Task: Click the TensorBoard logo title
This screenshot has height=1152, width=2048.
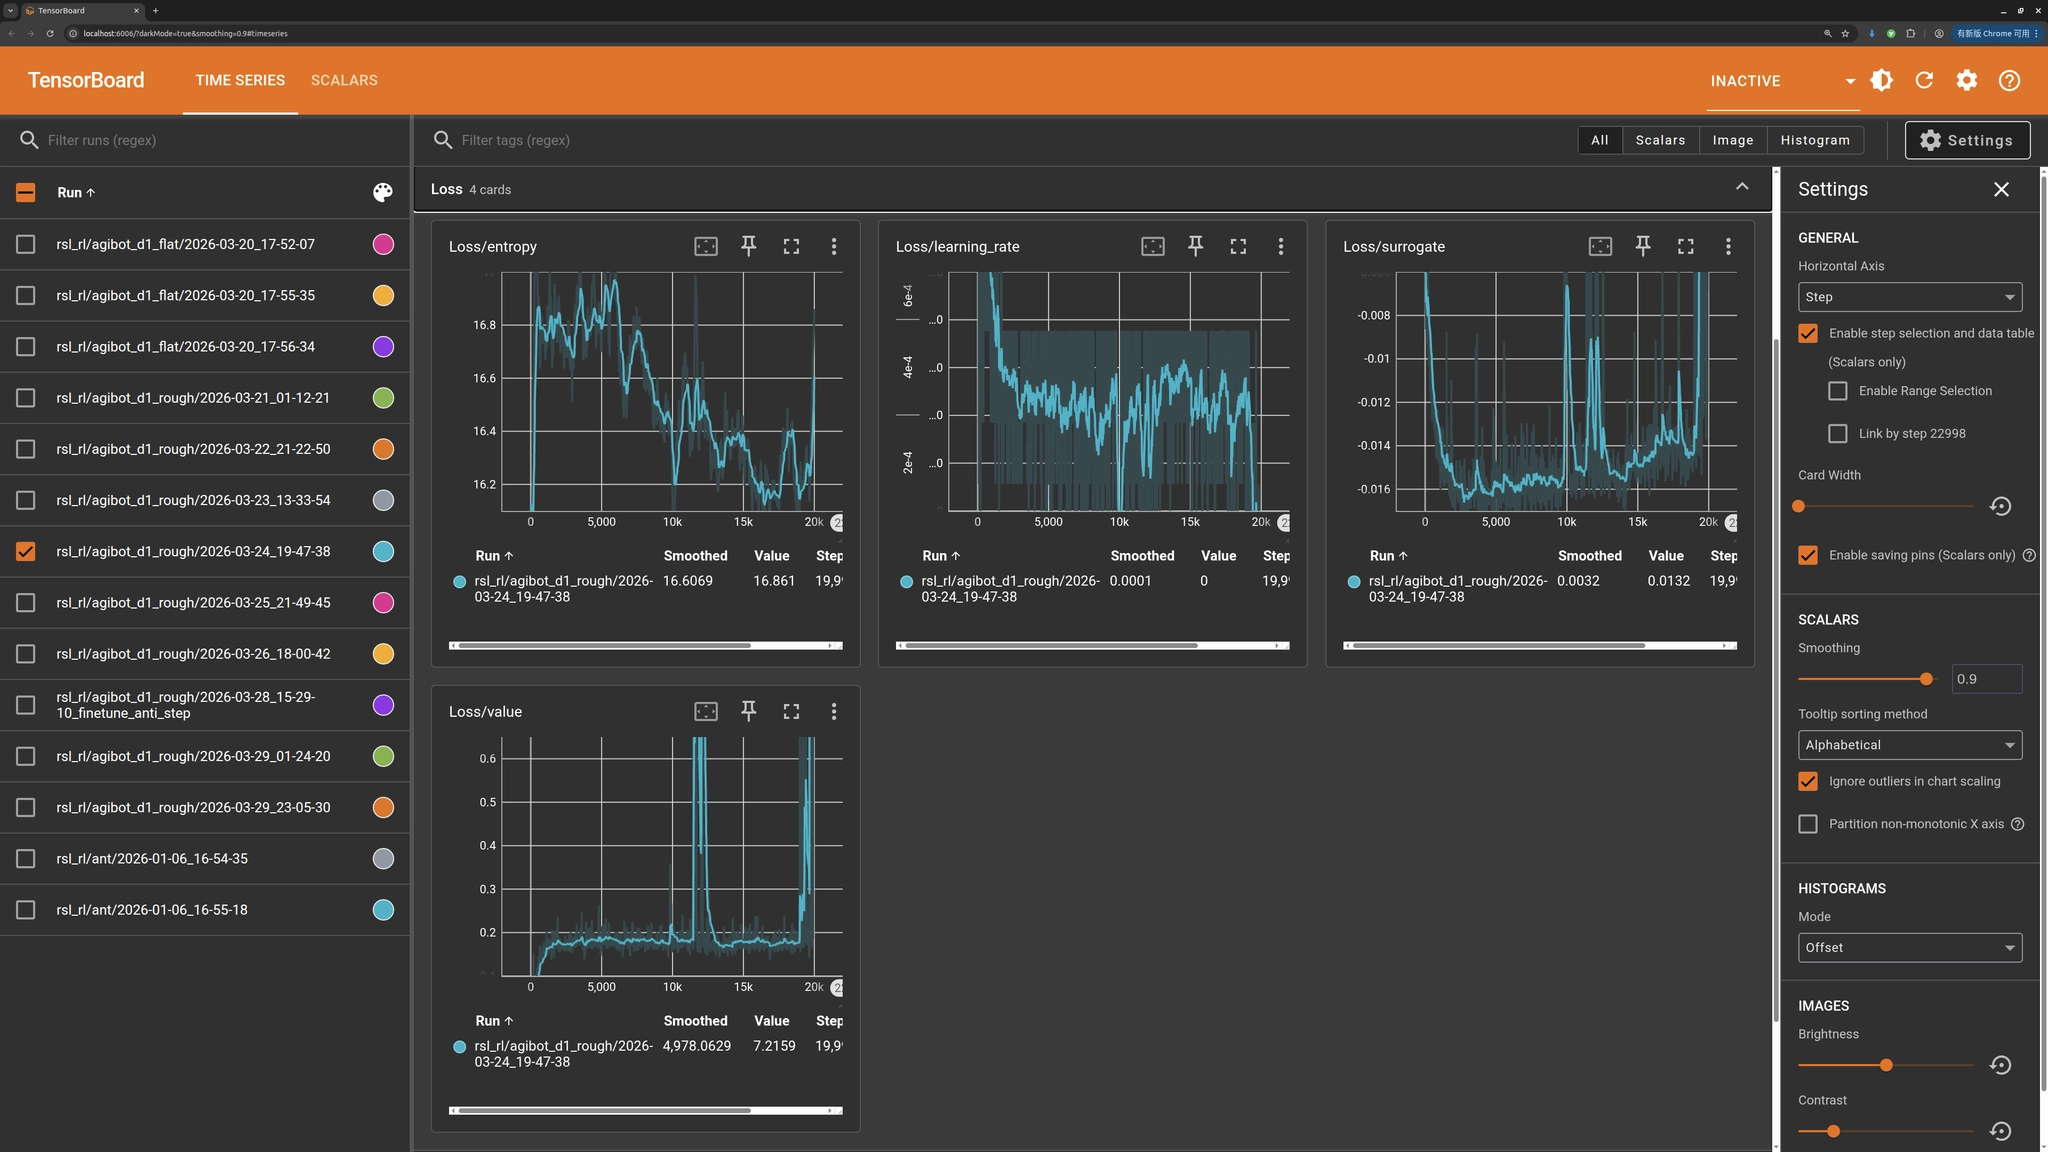Action: pyautogui.click(x=86, y=80)
